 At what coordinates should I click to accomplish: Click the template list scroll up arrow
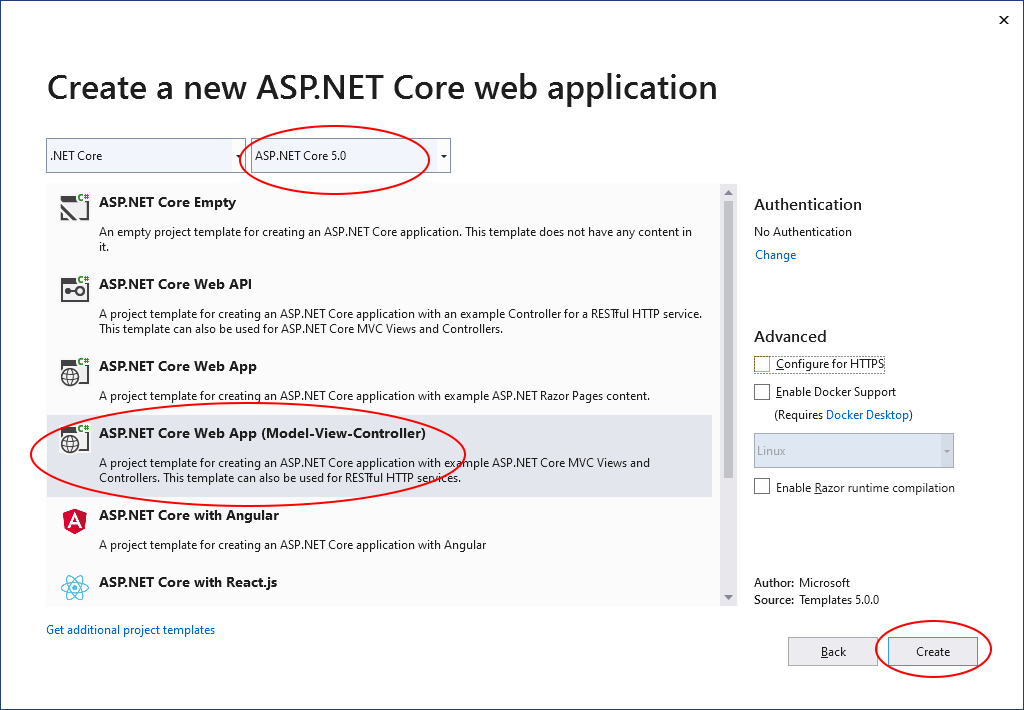728,193
